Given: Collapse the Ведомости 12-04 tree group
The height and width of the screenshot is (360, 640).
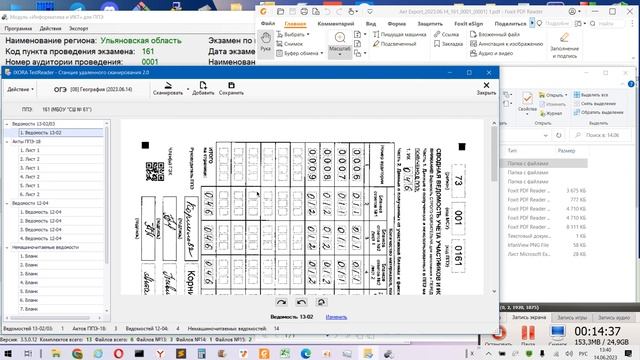Looking at the screenshot, I should (7, 203).
